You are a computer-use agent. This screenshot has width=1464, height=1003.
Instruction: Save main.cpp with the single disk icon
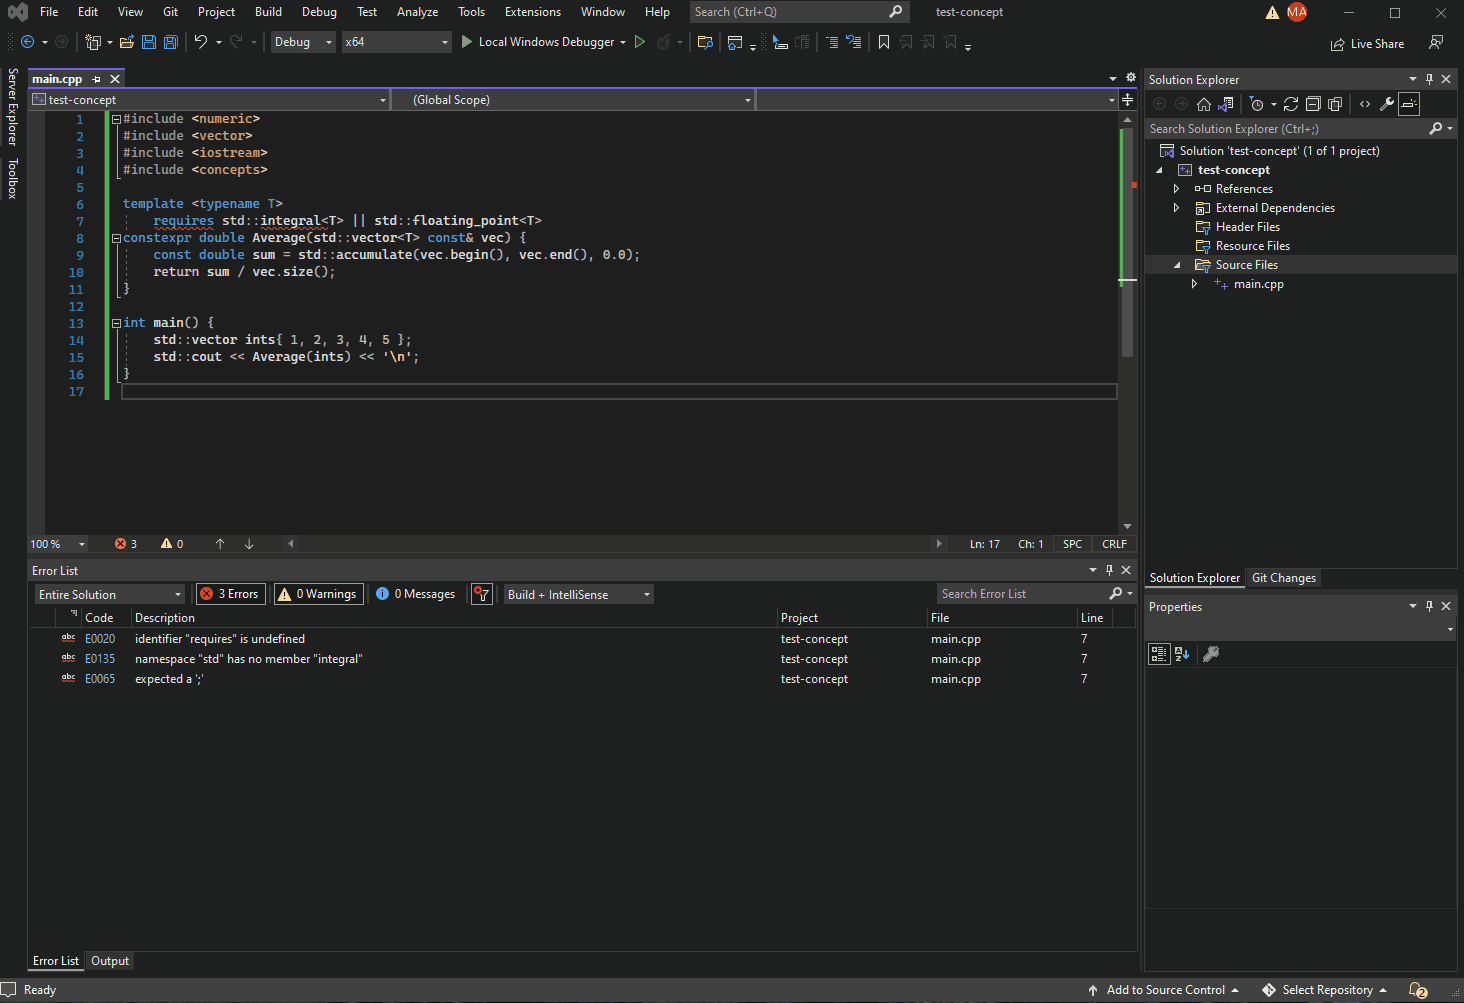tap(149, 42)
